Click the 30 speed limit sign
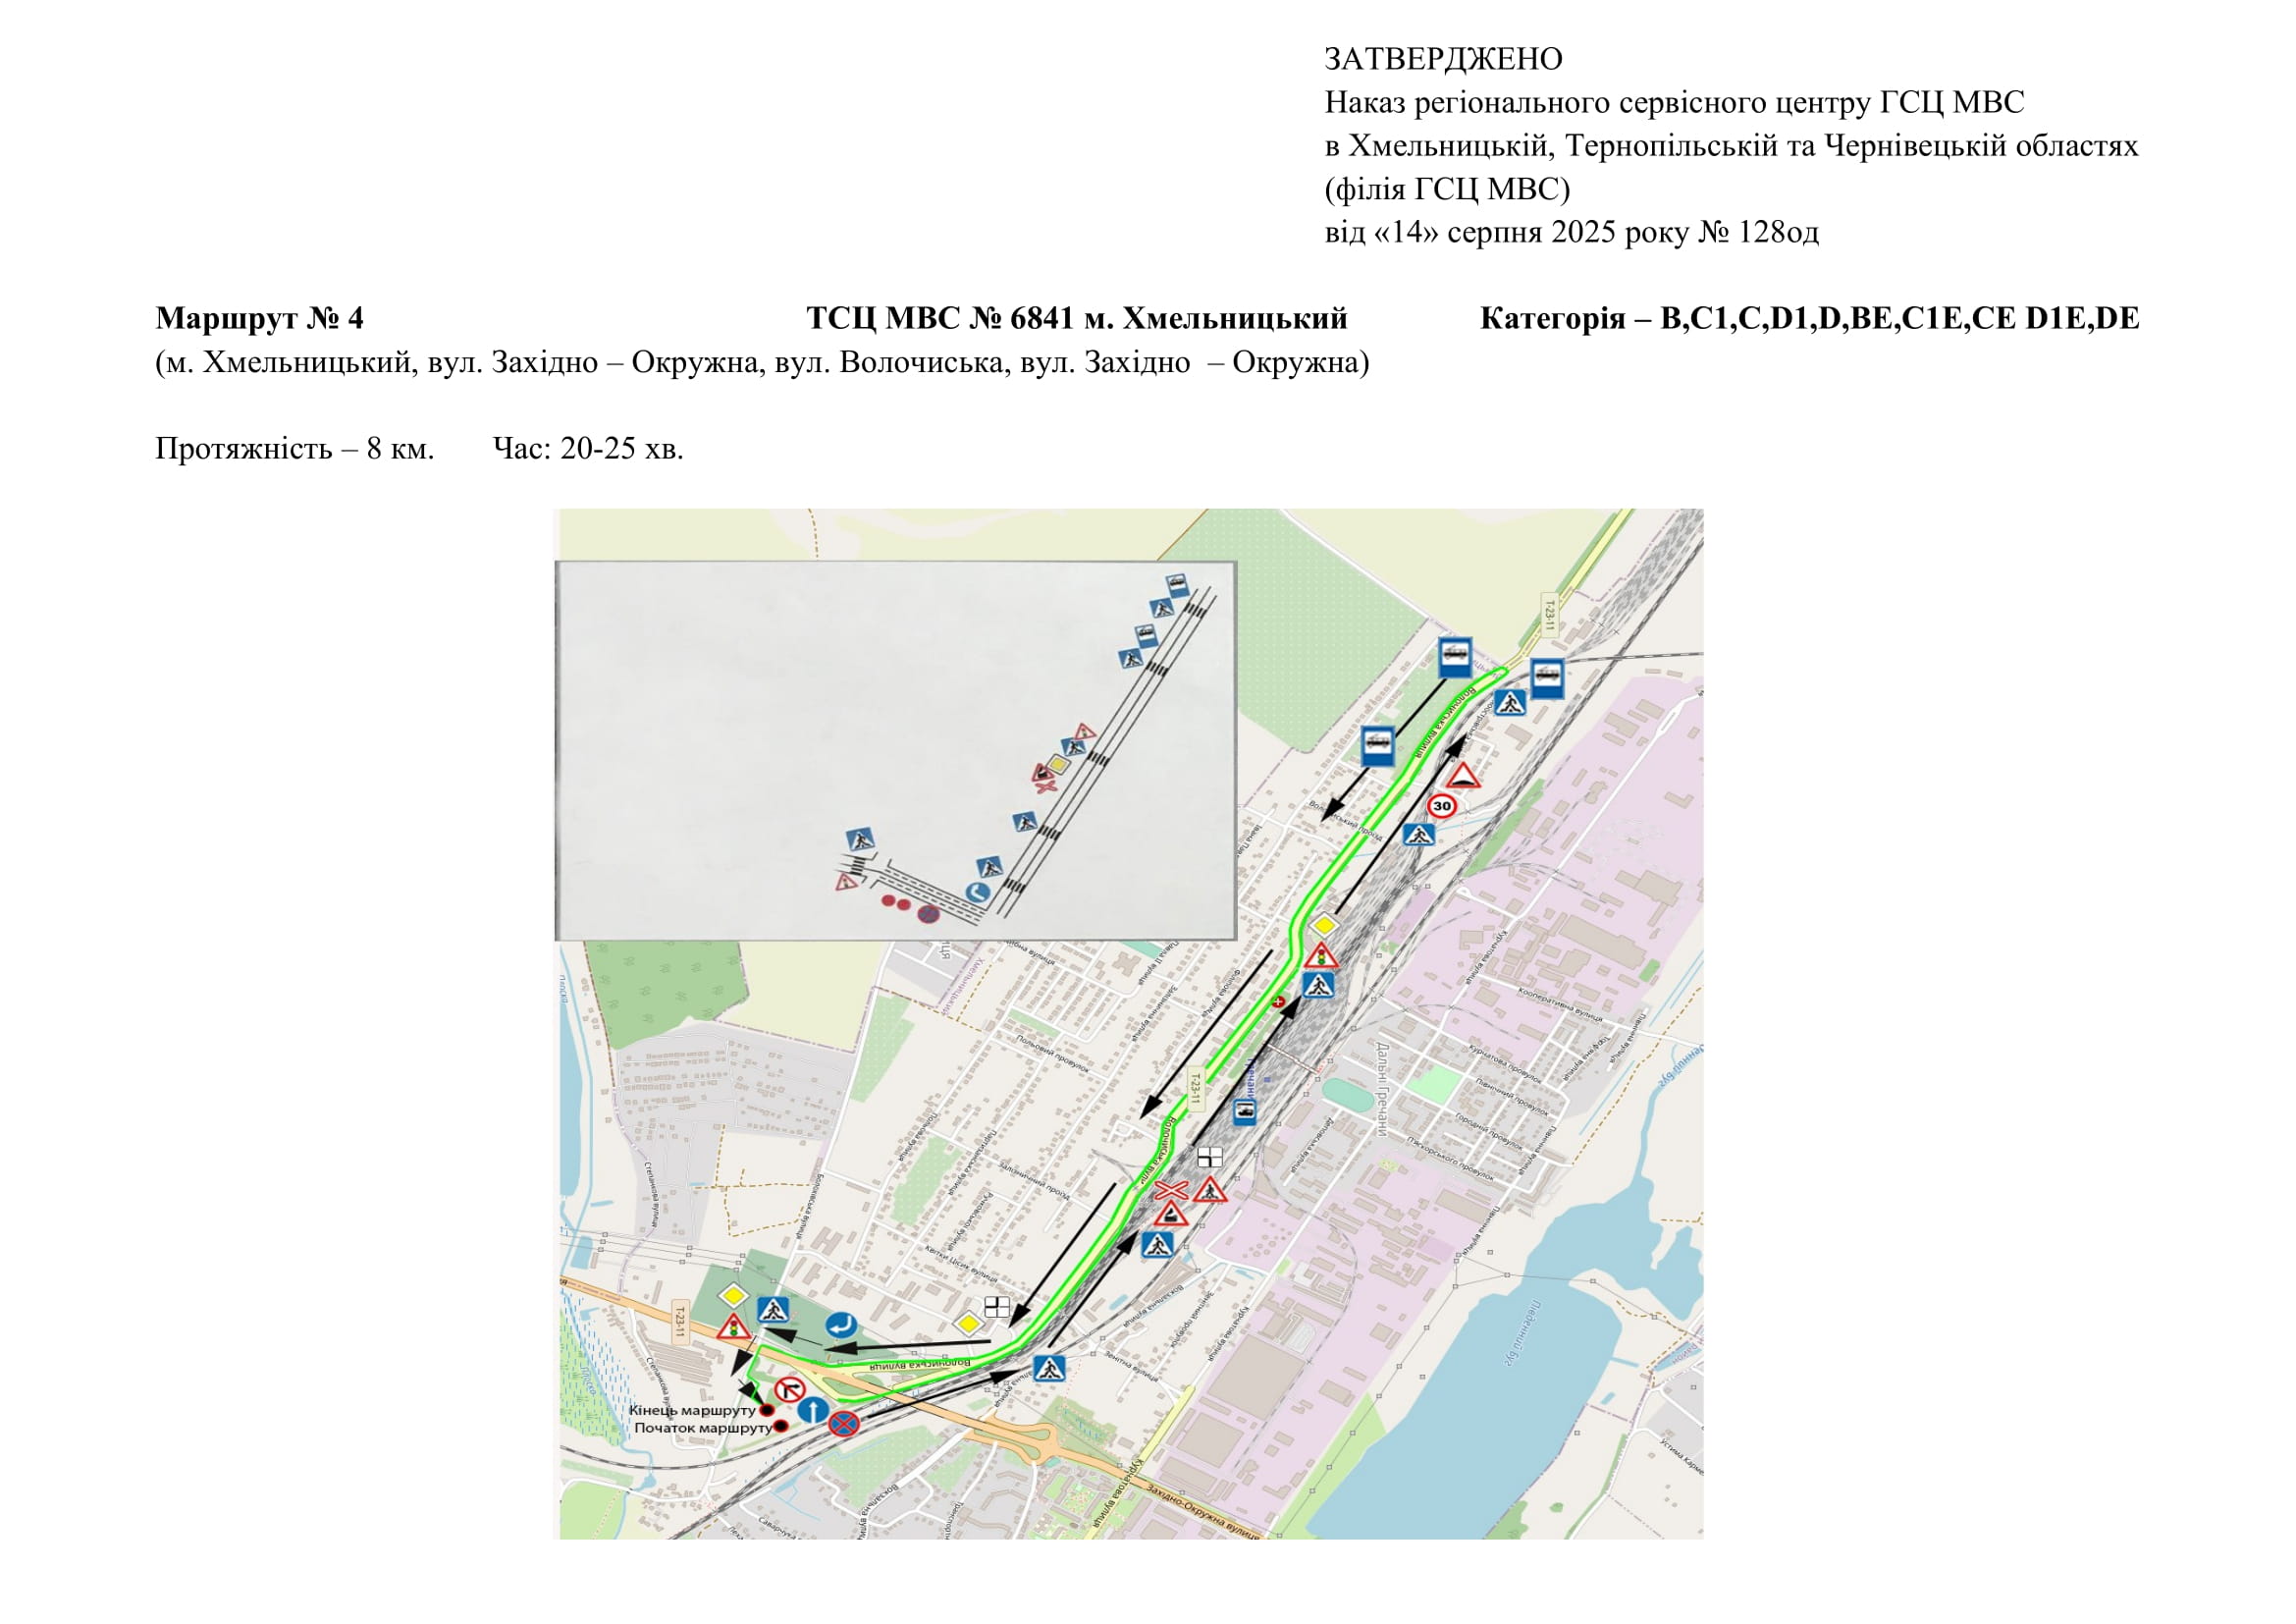This screenshot has height=1624, width=2296. point(1441,806)
